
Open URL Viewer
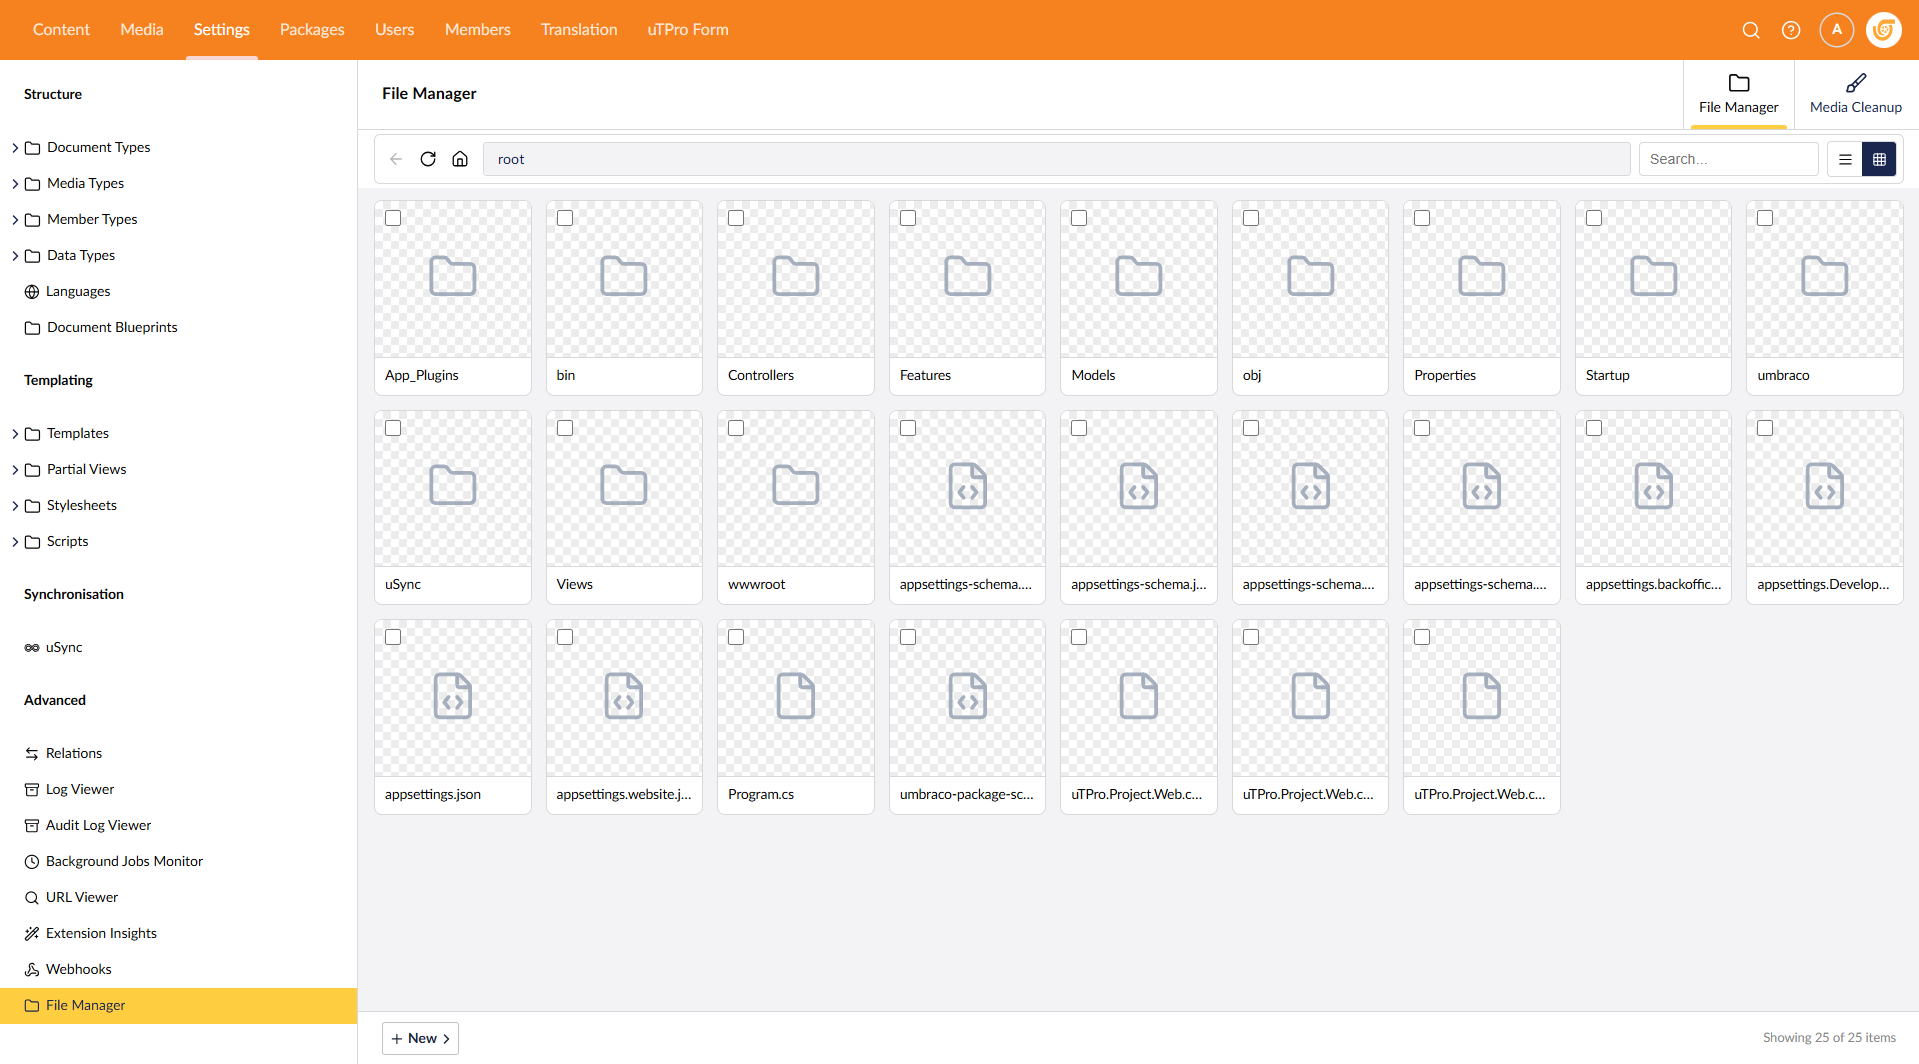tap(71, 897)
